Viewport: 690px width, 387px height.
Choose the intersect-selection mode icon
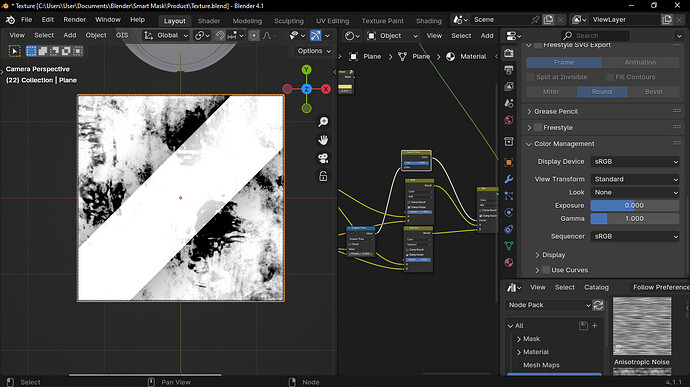[x=77, y=51]
